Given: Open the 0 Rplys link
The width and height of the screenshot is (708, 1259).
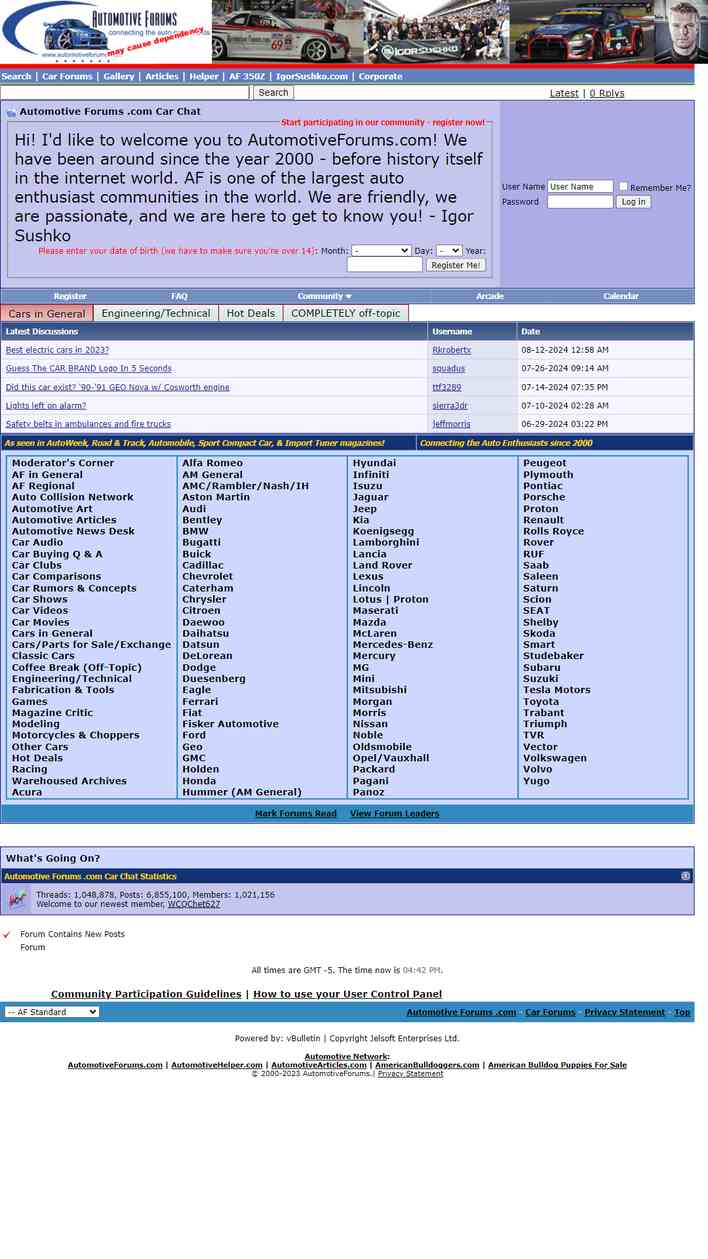Looking at the screenshot, I should [x=607, y=93].
